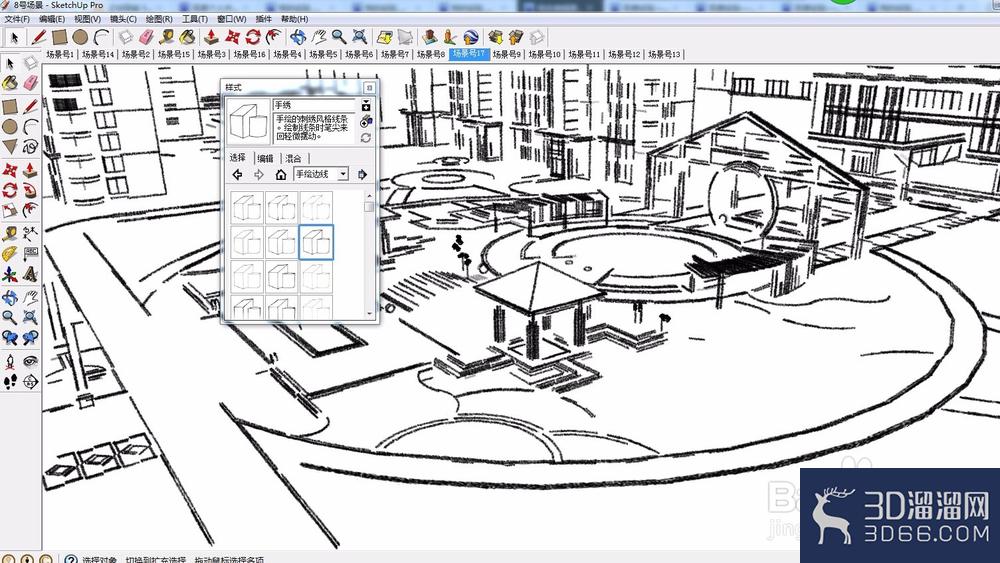Select the Circle tool in top toolbar
Viewport: 1000px width, 563px height.
[80, 37]
